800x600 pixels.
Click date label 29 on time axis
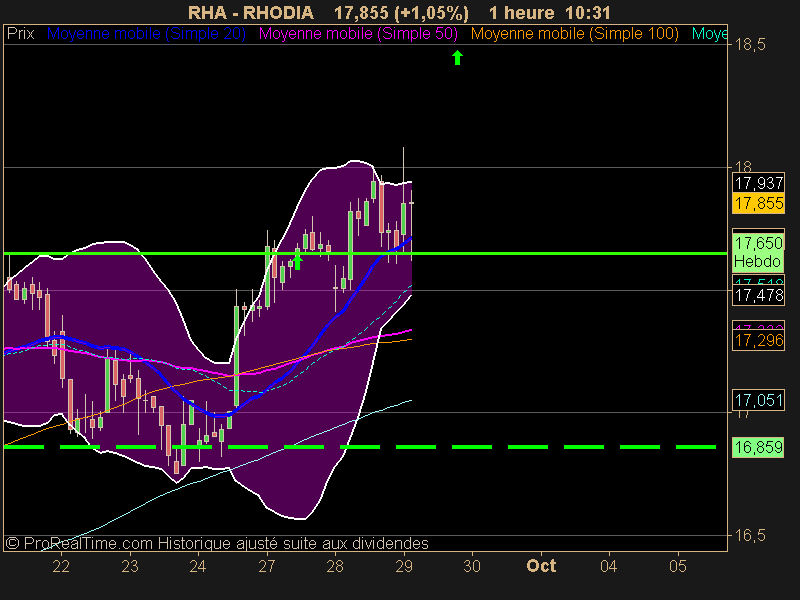(x=404, y=566)
